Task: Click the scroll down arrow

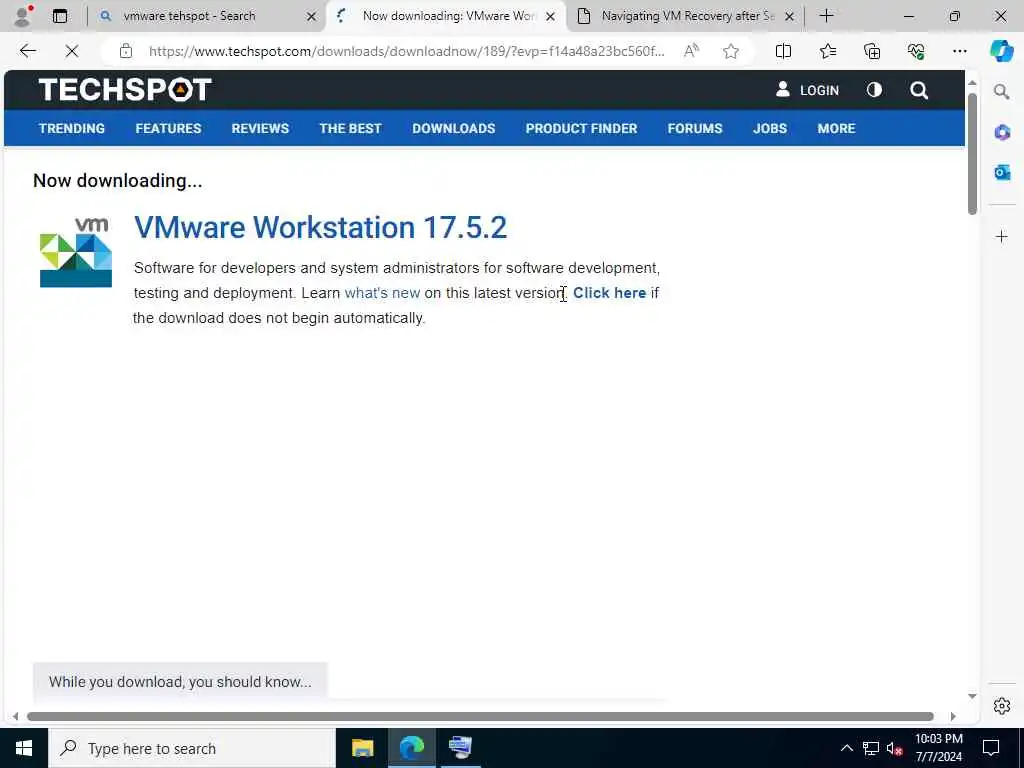Action: pos(972,696)
